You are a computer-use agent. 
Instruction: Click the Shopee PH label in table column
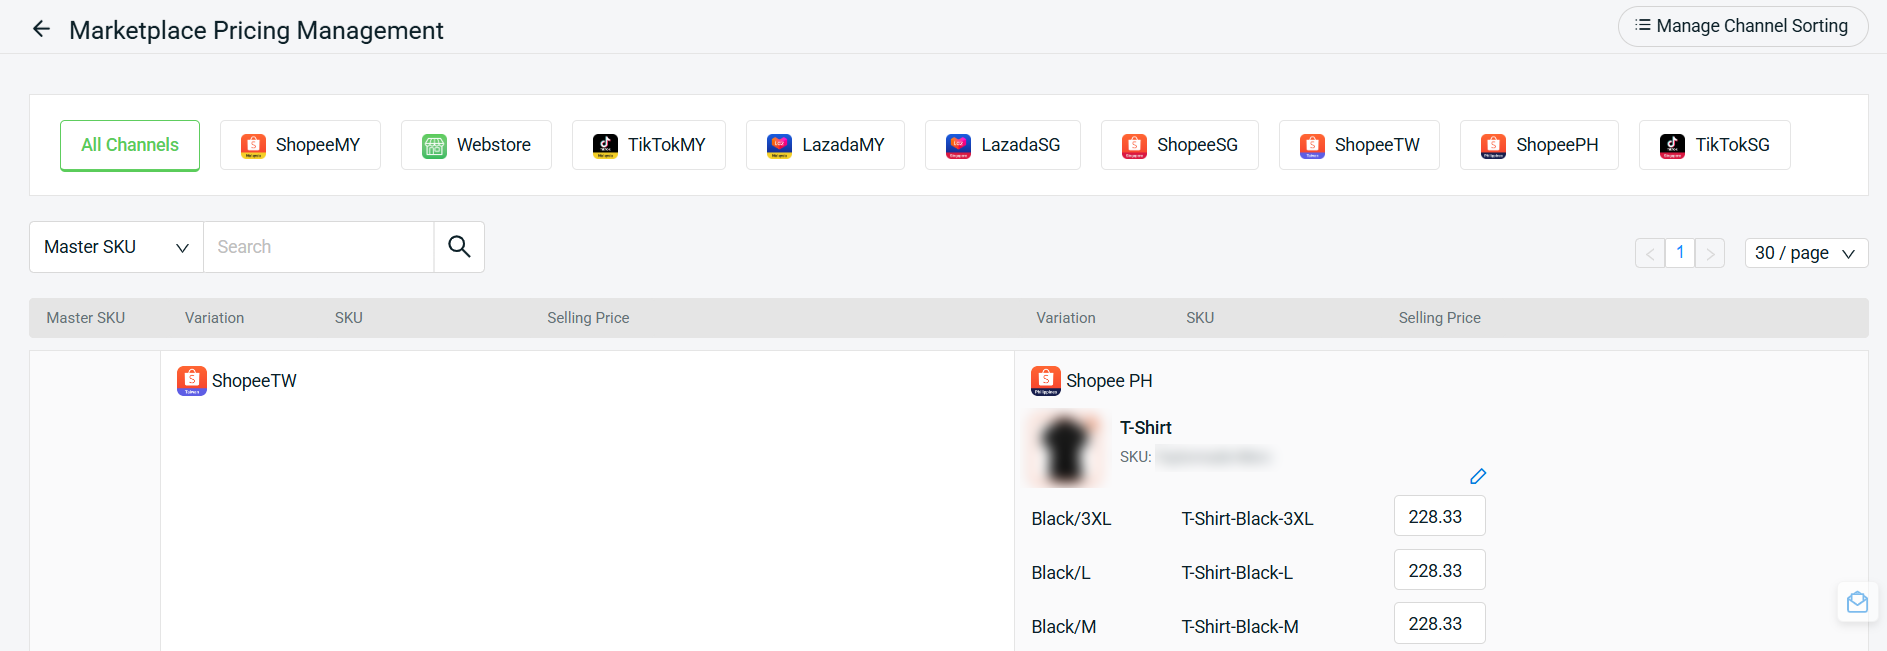coord(1109,381)
